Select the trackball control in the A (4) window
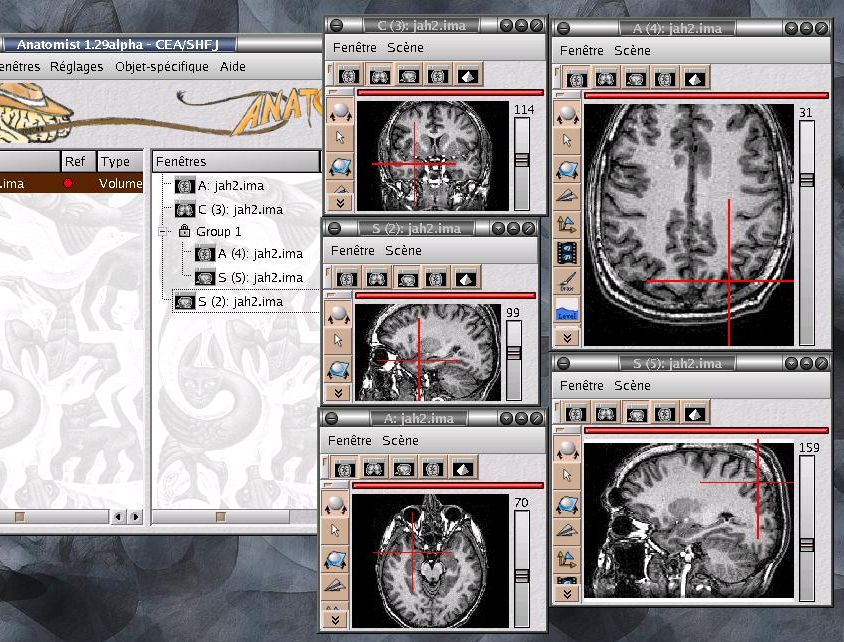Image resolution: width=844 pixels, height=642 pixels. (x=568, y=113)
